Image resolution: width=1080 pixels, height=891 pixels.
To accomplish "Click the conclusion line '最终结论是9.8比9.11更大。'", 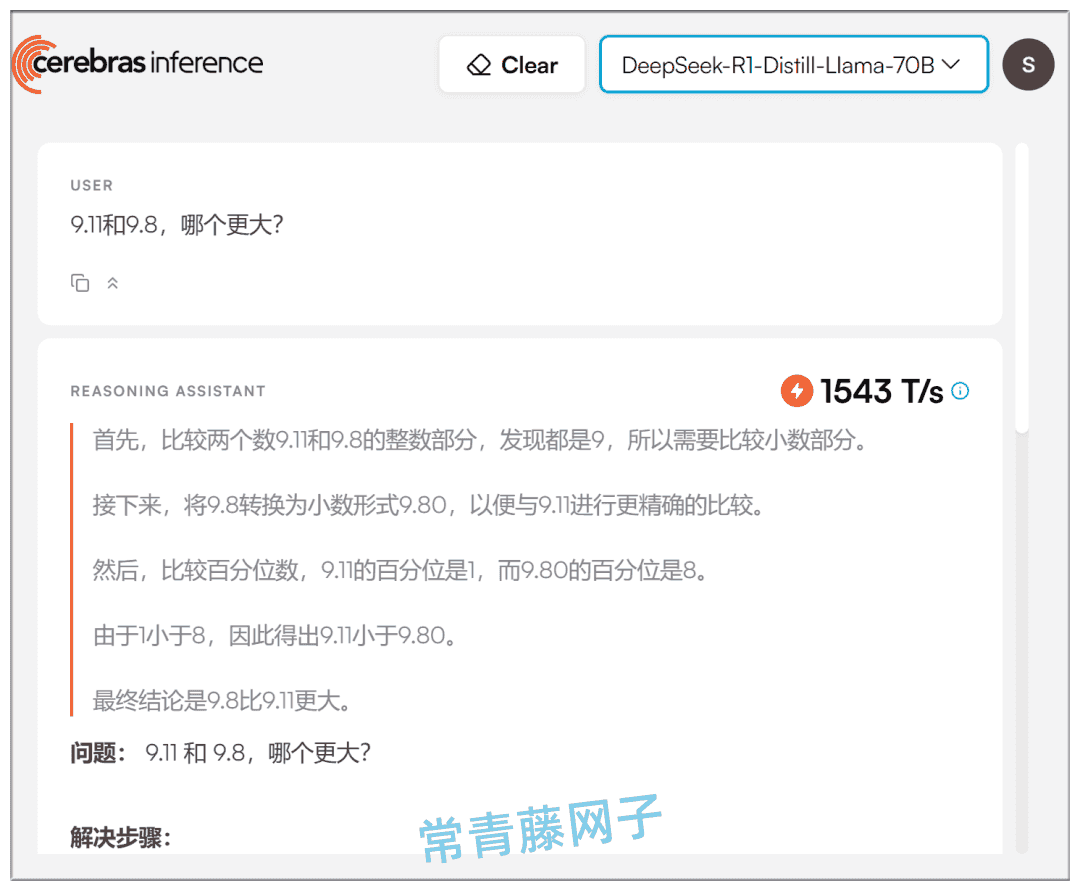I will coord(222,700).
